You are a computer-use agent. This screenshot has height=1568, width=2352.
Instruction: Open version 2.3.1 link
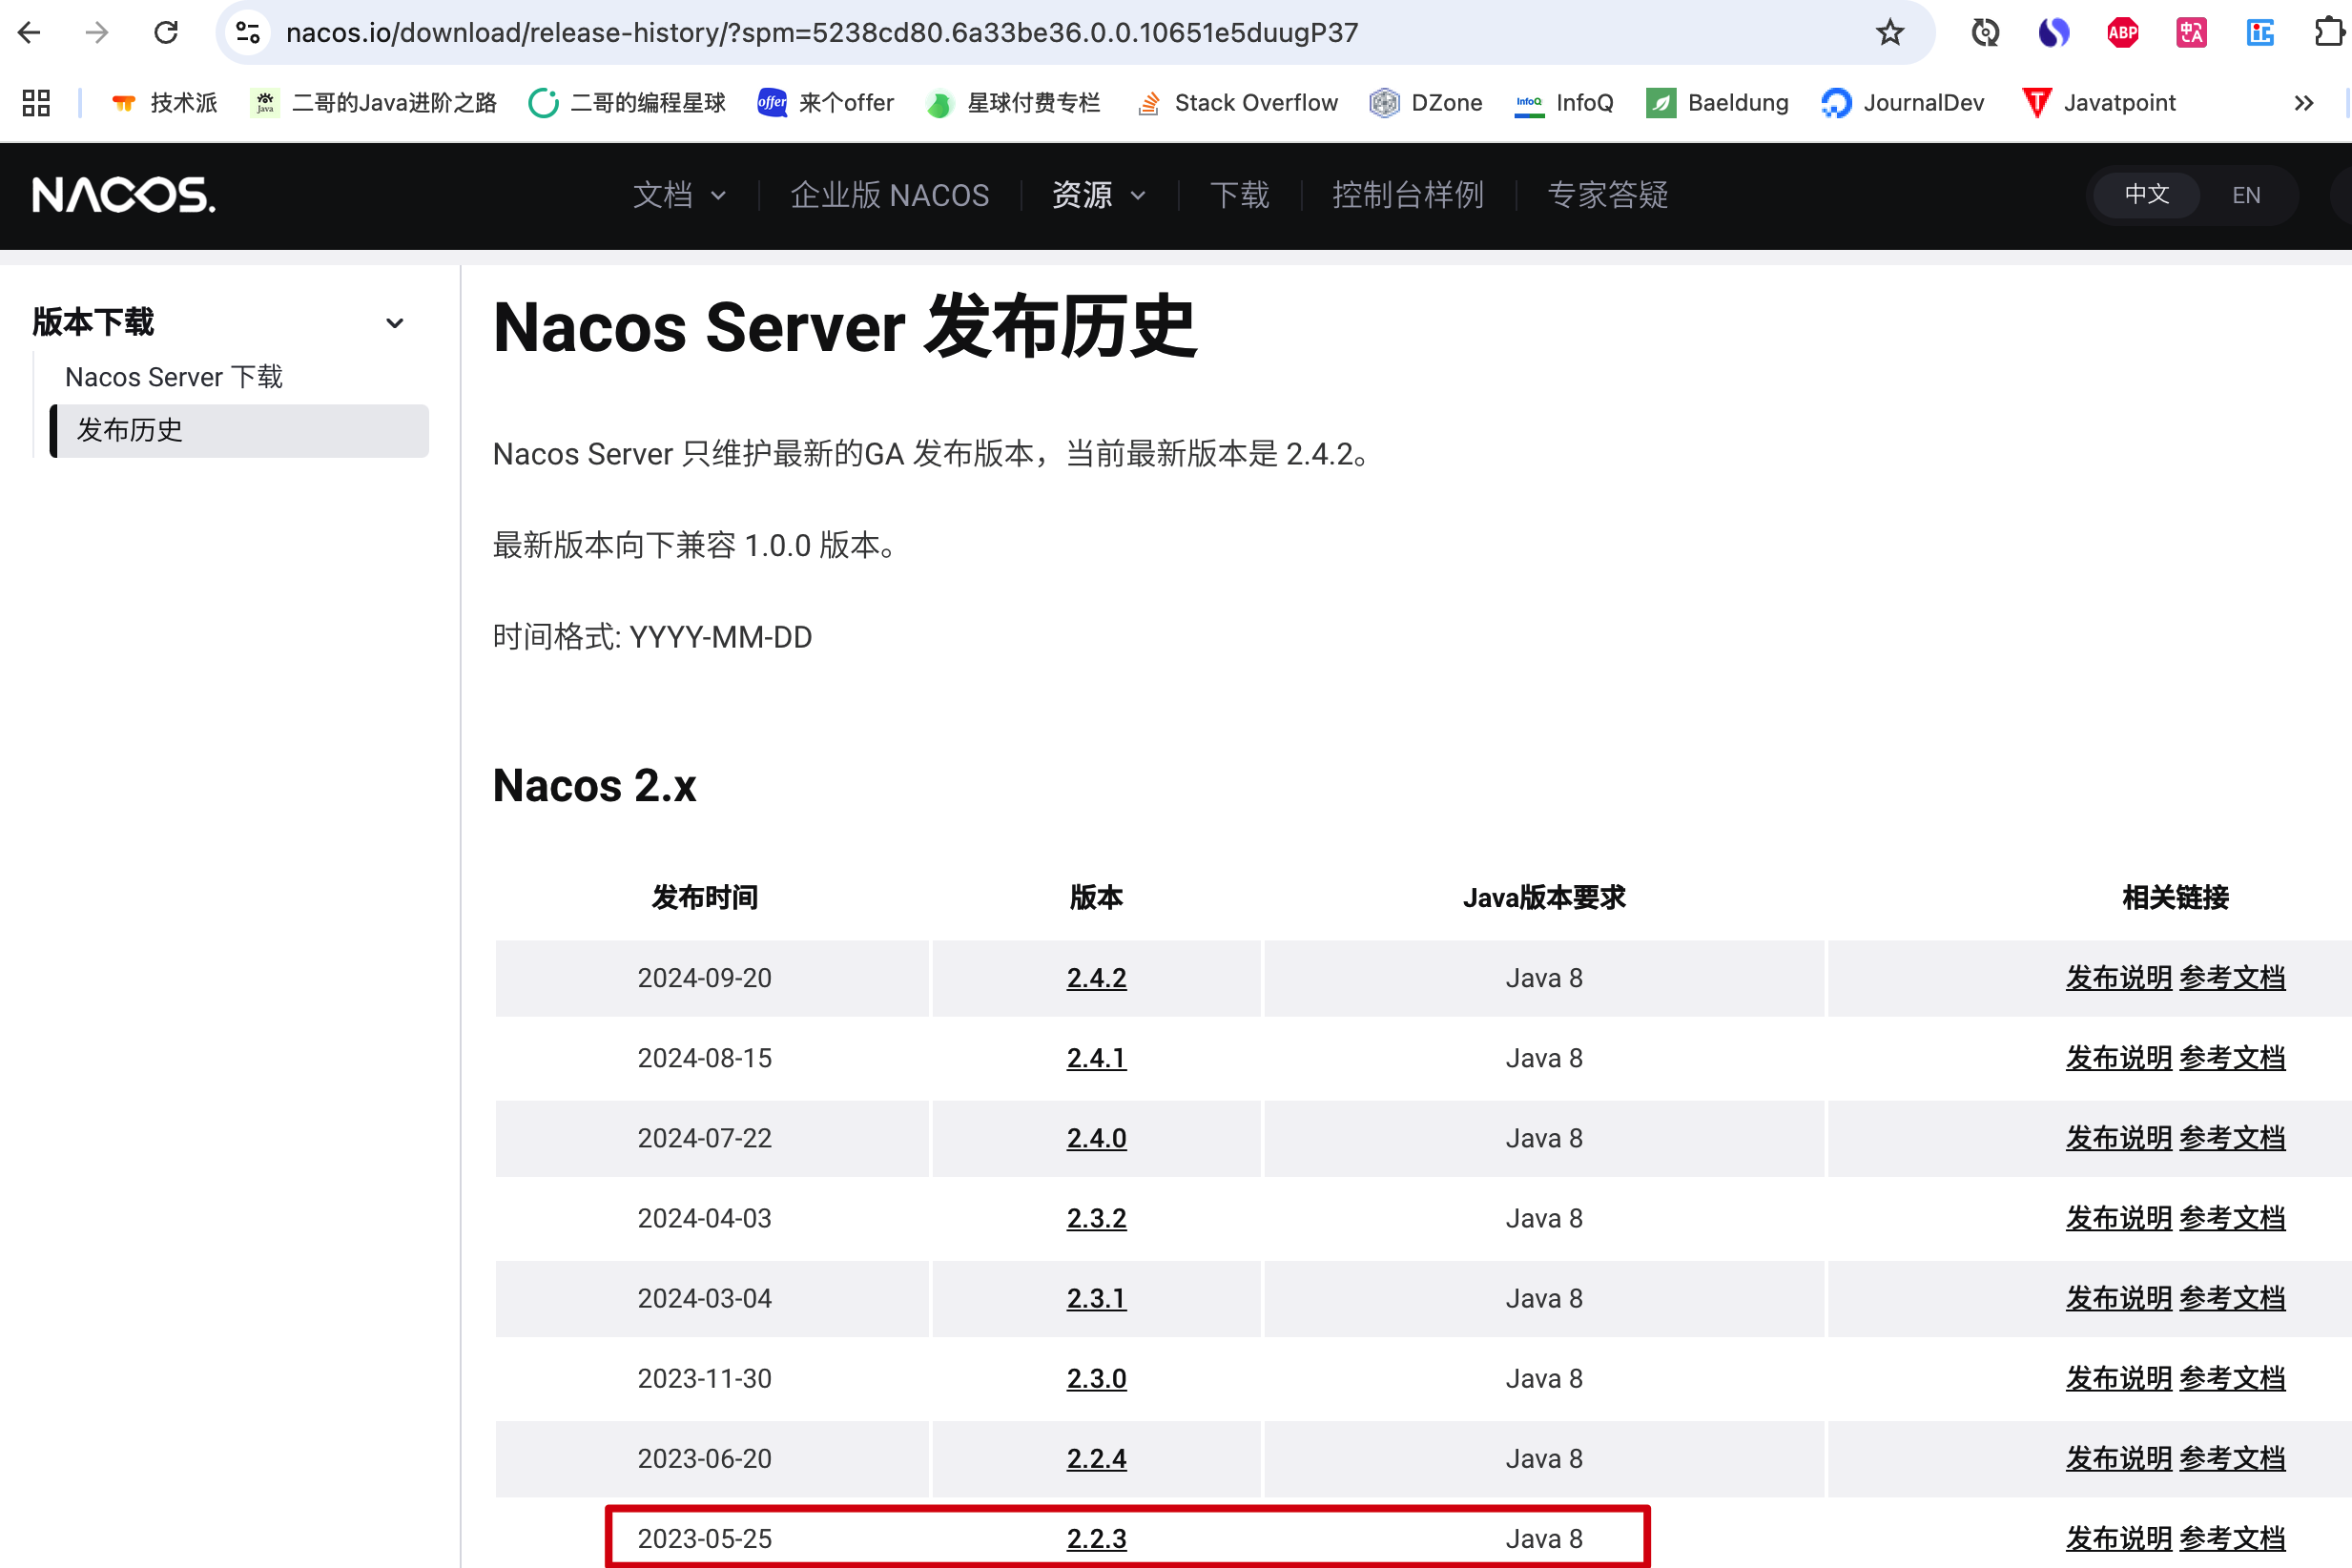coord(1096,1298)
